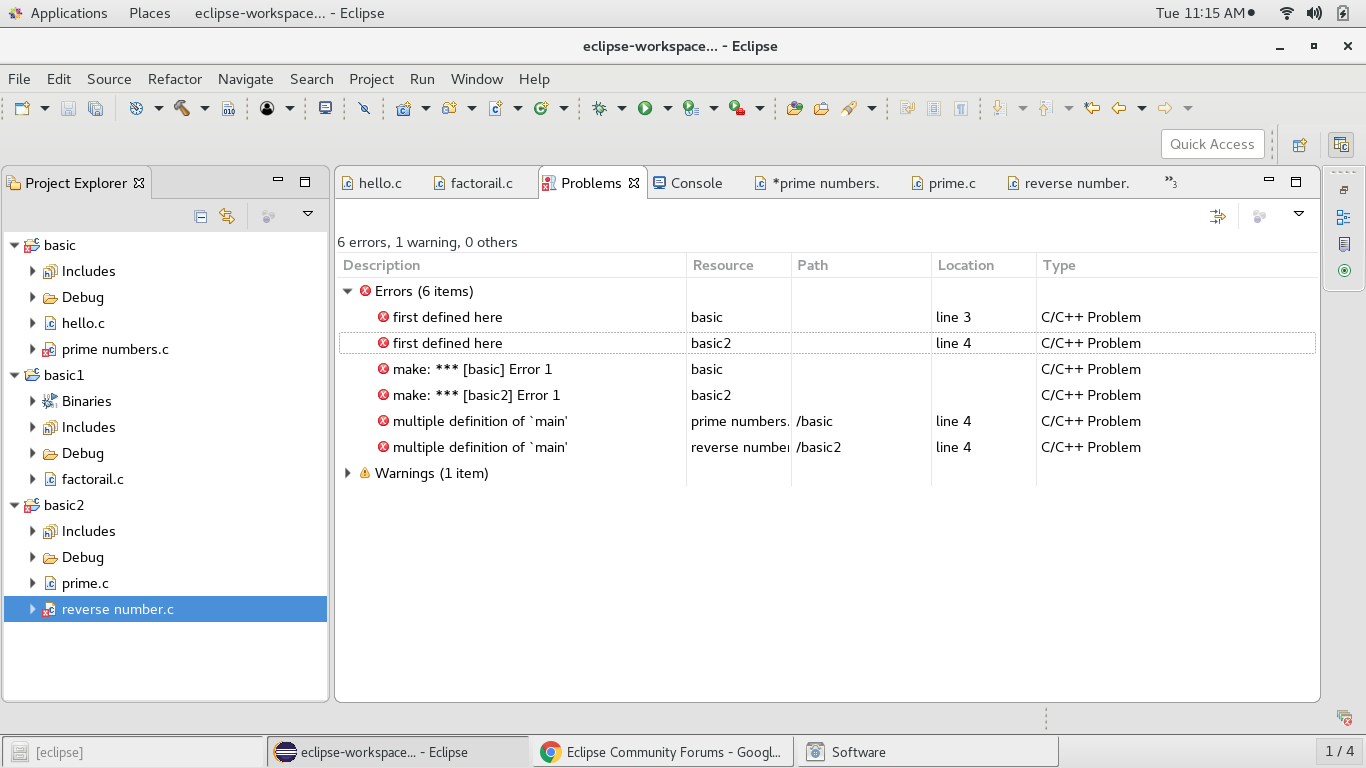The image size is (1366, 768).
Task: Click the Open Element icon
Action: [x=795, y=108]
